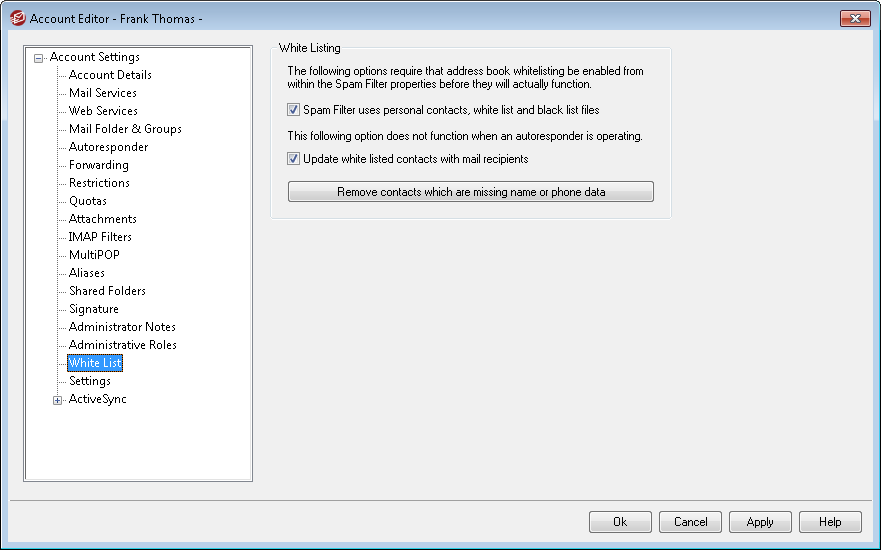Select the Signature tree item
The image size is (881, 550).
(x=94, y=309)
